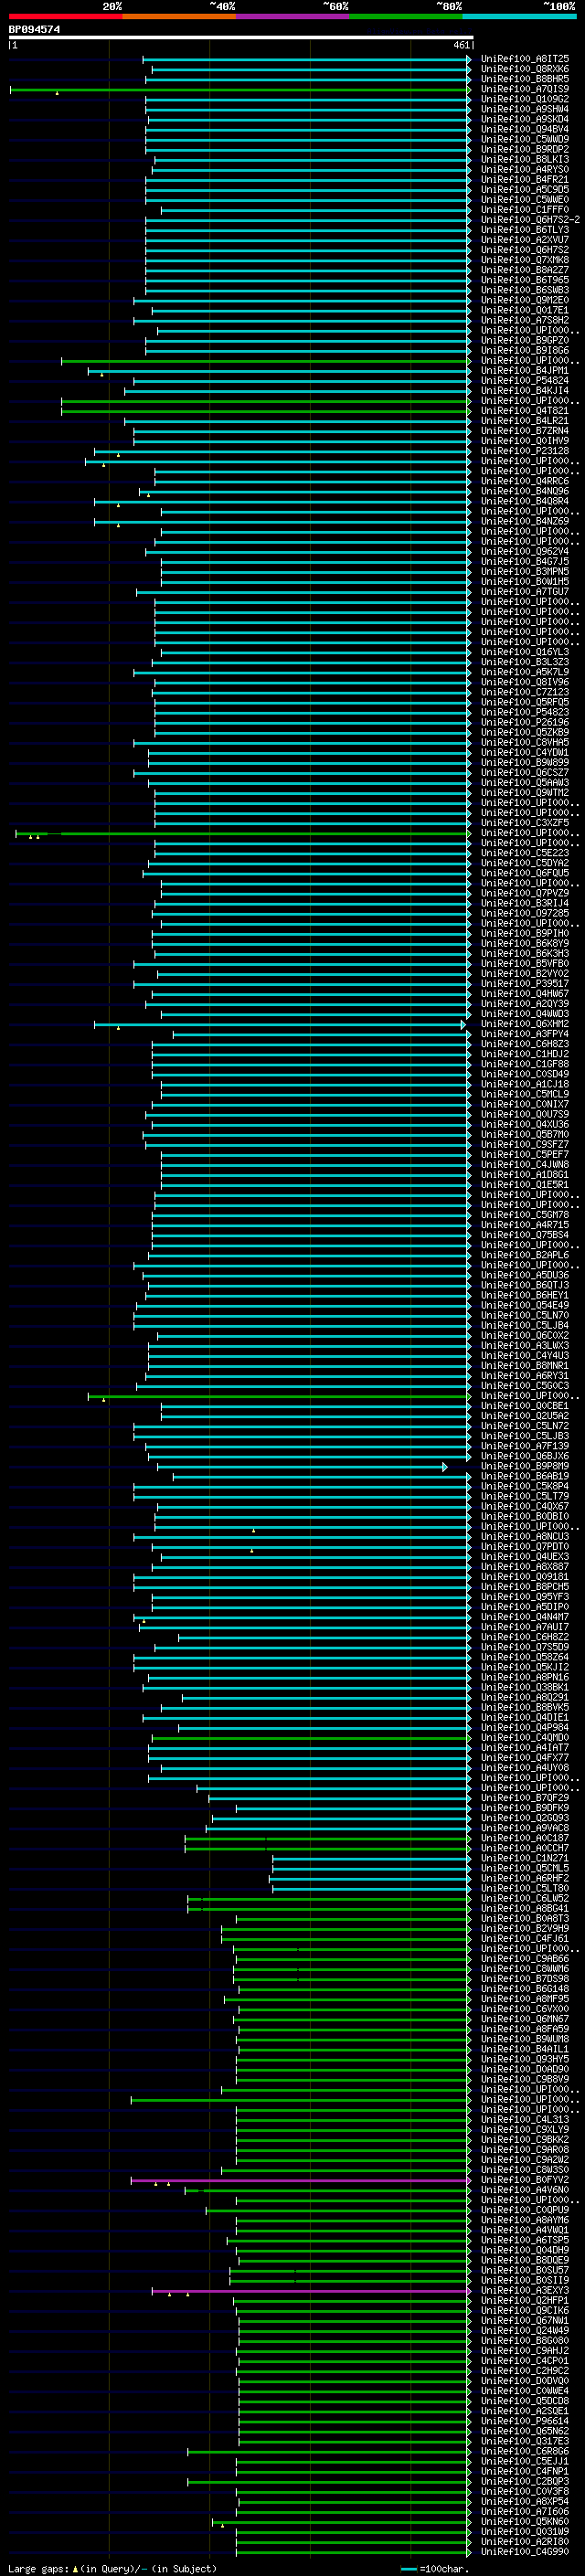Select hit UniRef100_Q4RRC6
The image size is (585, 2576).
524,481
